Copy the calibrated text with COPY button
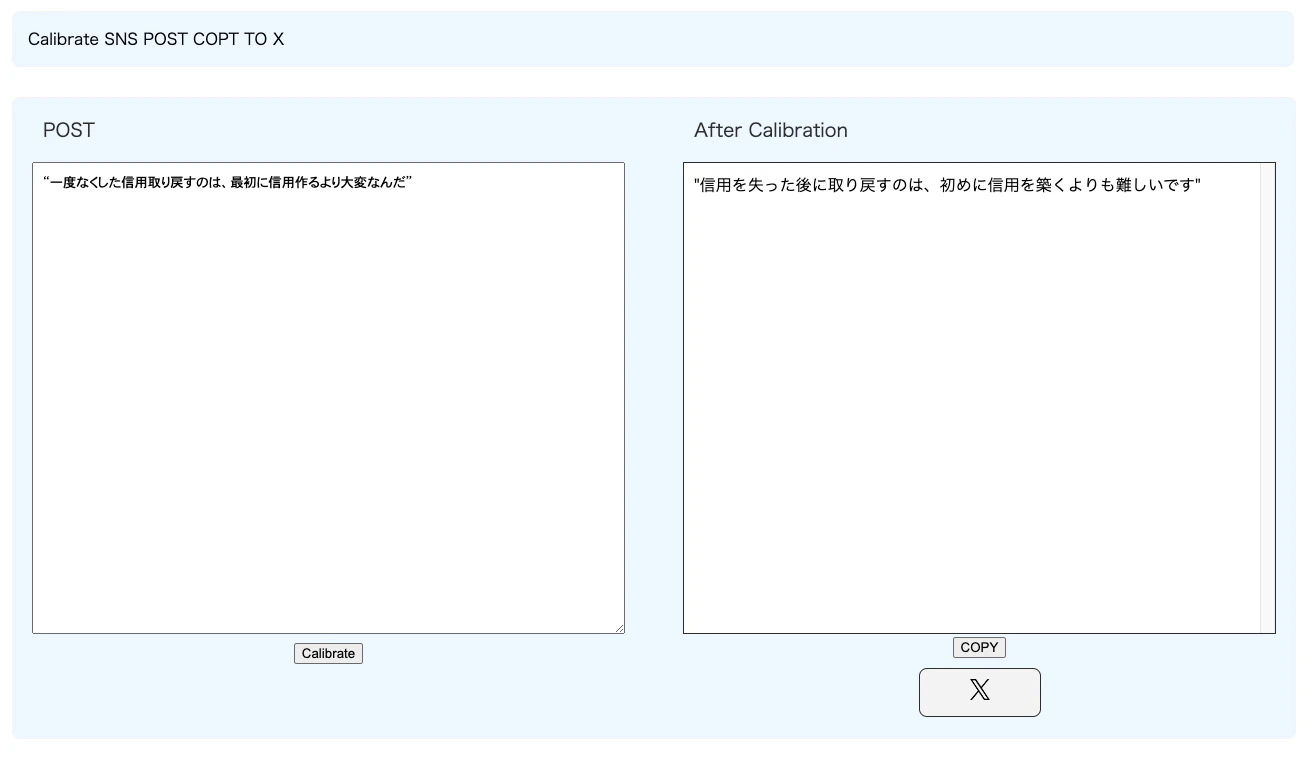The image size is (1312, 760). (x=979, y=647)
